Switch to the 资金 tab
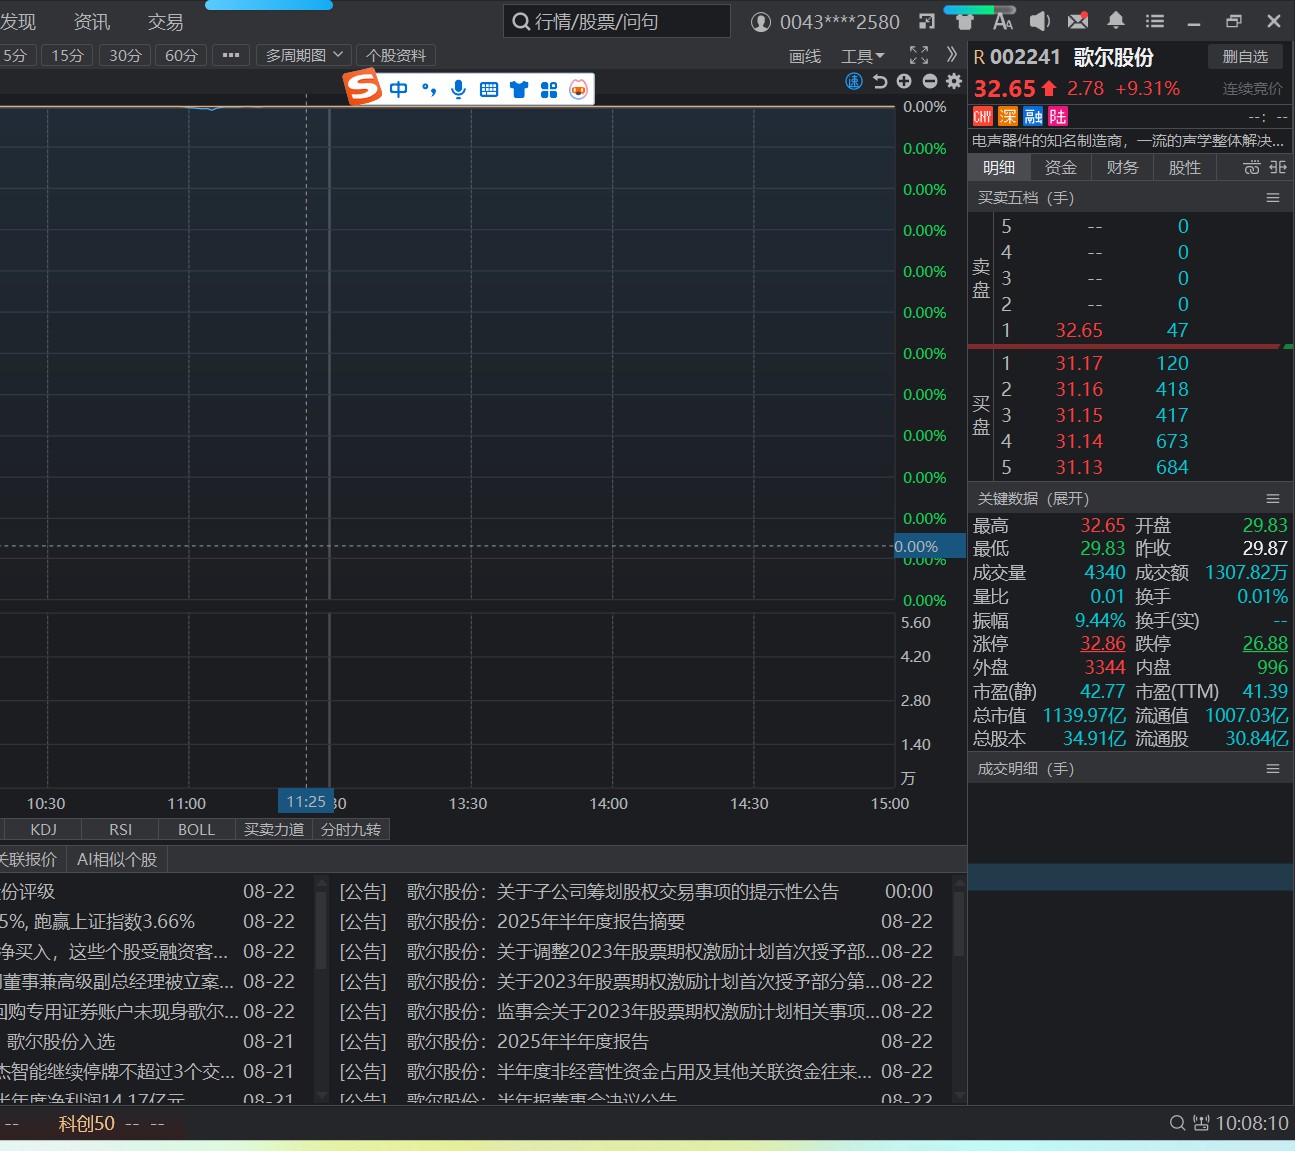 coord(1061,167)
